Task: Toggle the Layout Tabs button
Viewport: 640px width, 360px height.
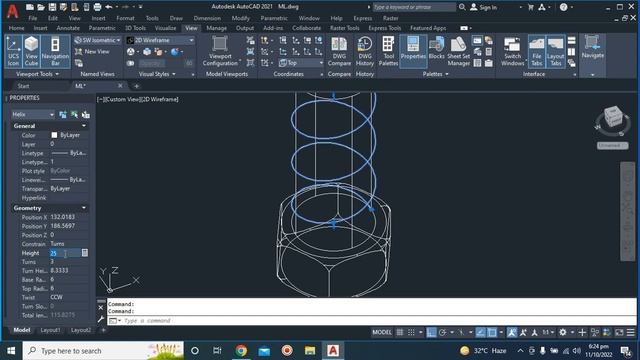Action: click(556, 51)
